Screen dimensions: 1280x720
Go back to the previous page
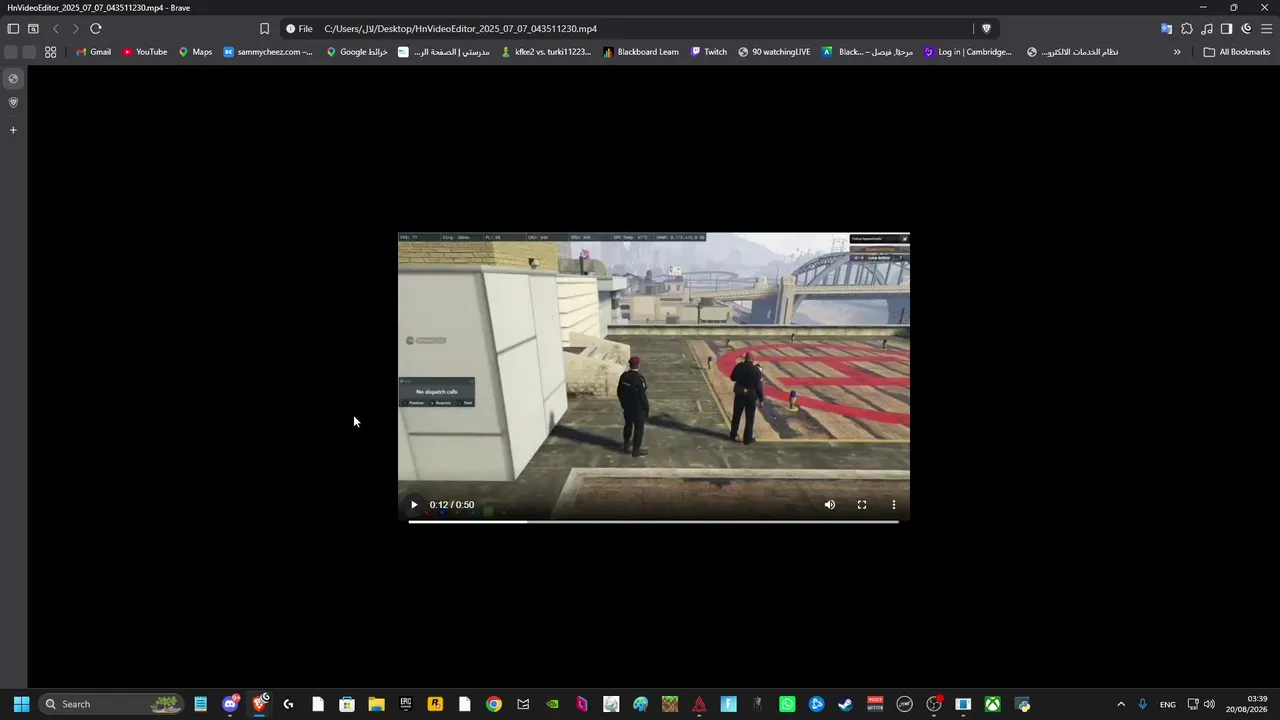pos(56,29)
